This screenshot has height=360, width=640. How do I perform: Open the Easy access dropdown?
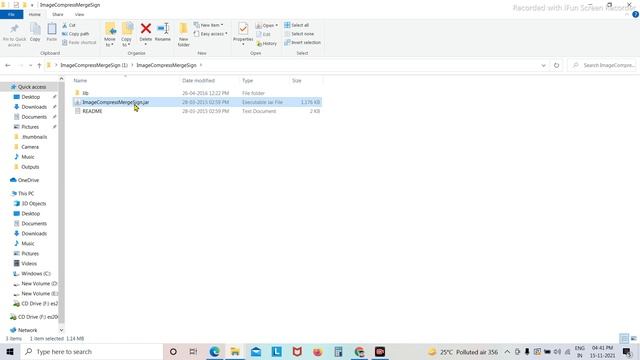tap(211, 34)
